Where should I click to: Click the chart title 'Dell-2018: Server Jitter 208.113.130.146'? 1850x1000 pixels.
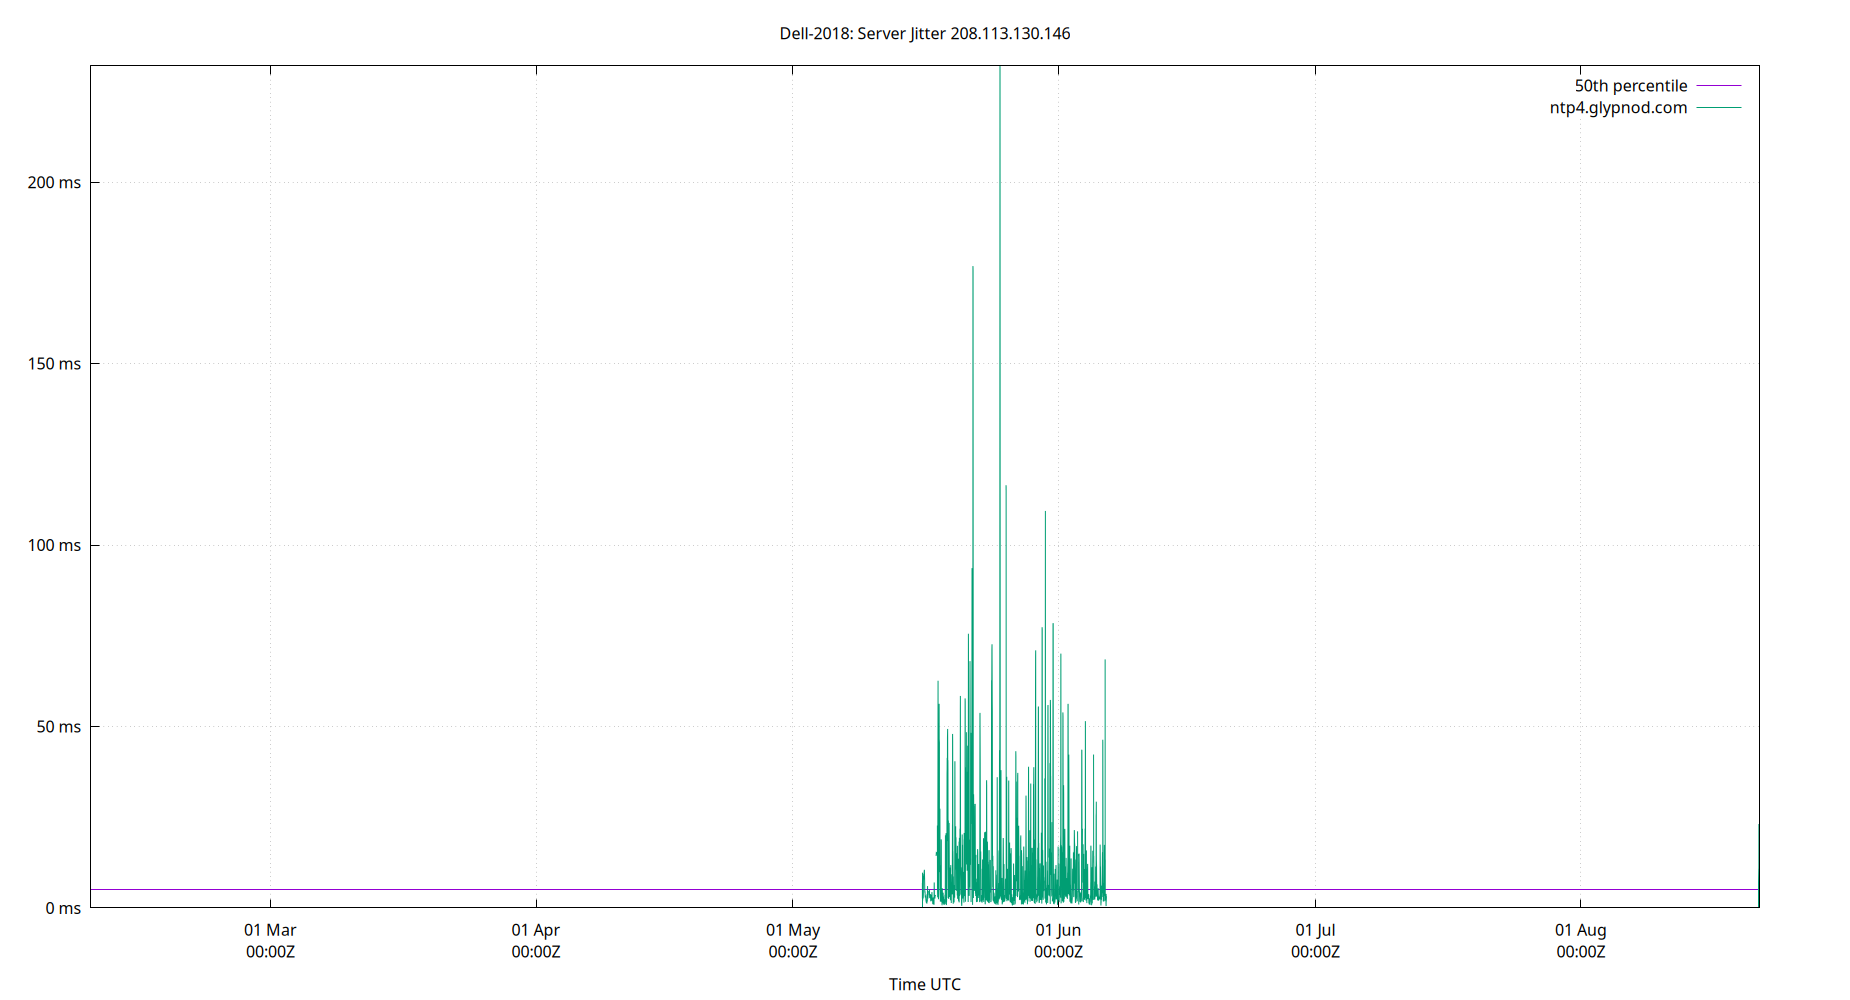click(923, 33)
